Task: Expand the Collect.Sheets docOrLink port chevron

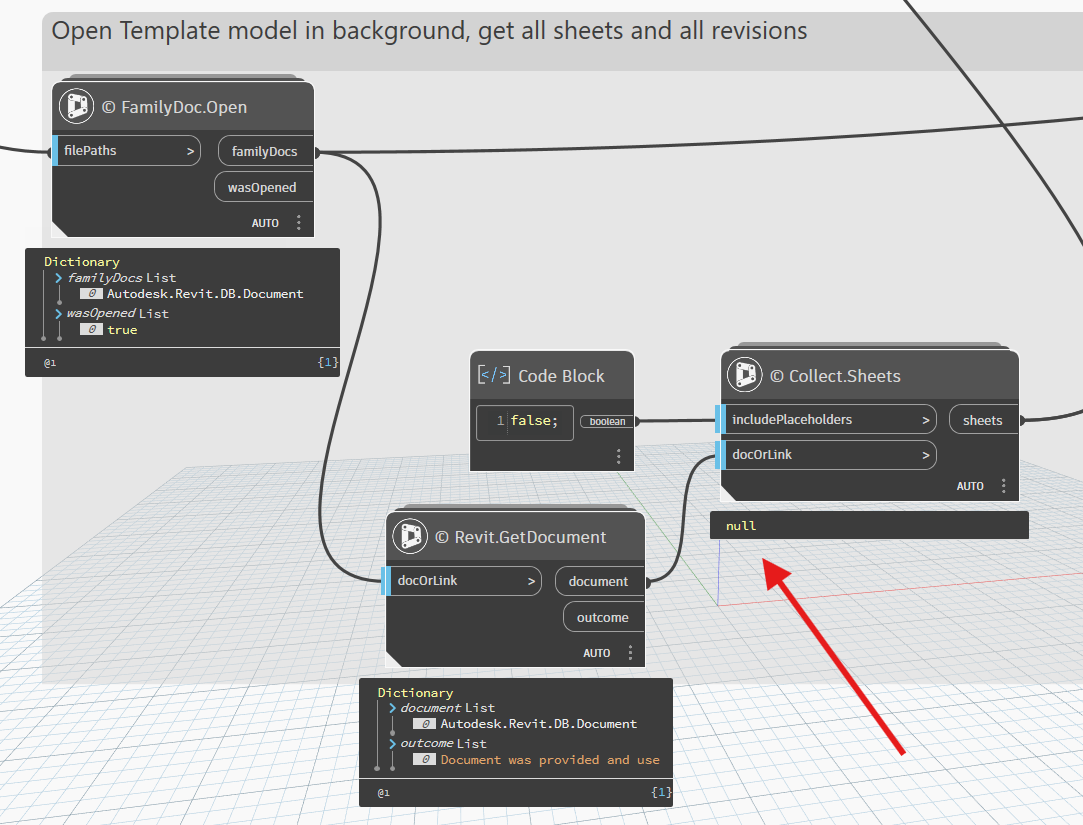Action: click(x=926, y=455)
